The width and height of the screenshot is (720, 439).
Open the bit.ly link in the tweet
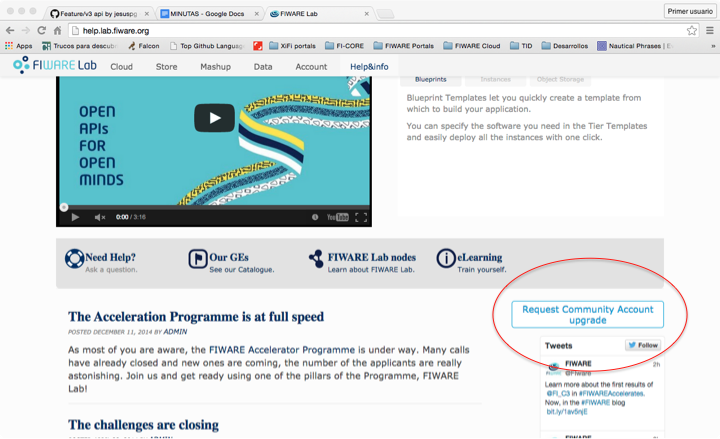pos(567,412)
